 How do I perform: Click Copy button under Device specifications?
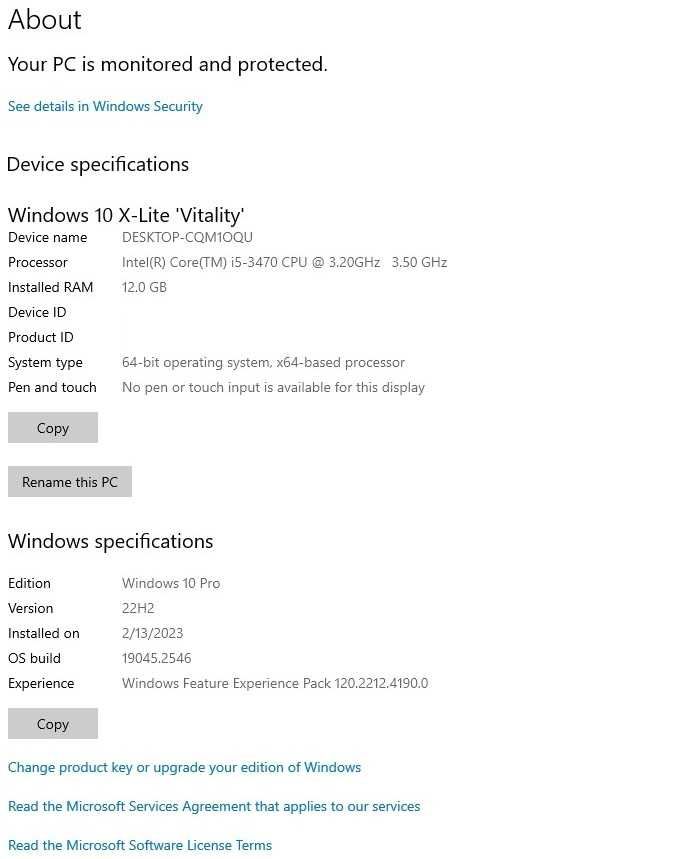[53, 428]
